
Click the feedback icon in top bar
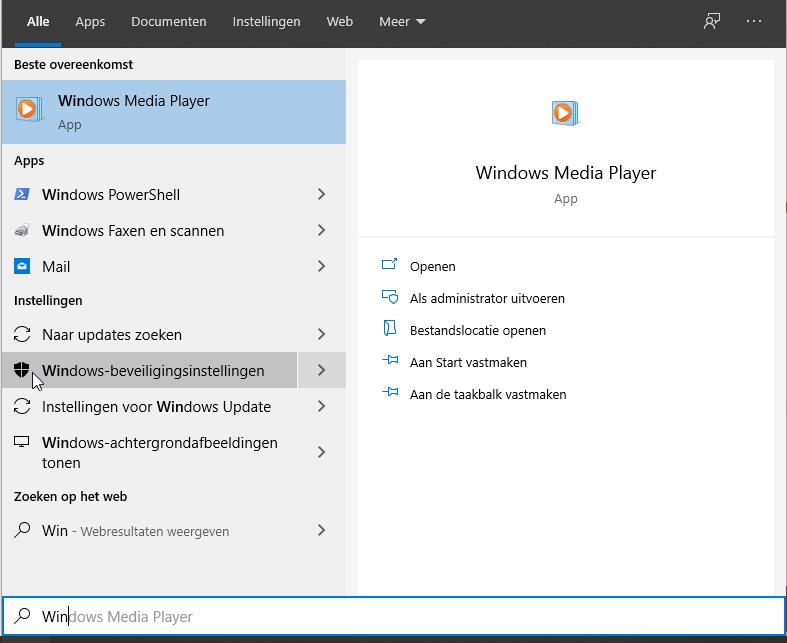(712, 22)
